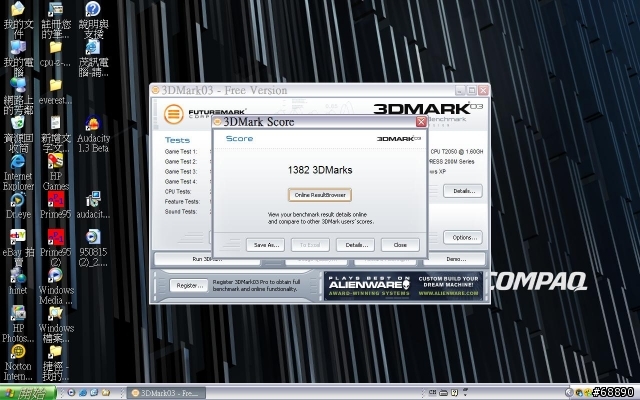Screen dimensions: 640x400
Task: Open Options in 3DMark03 main window
Action: 463,237
